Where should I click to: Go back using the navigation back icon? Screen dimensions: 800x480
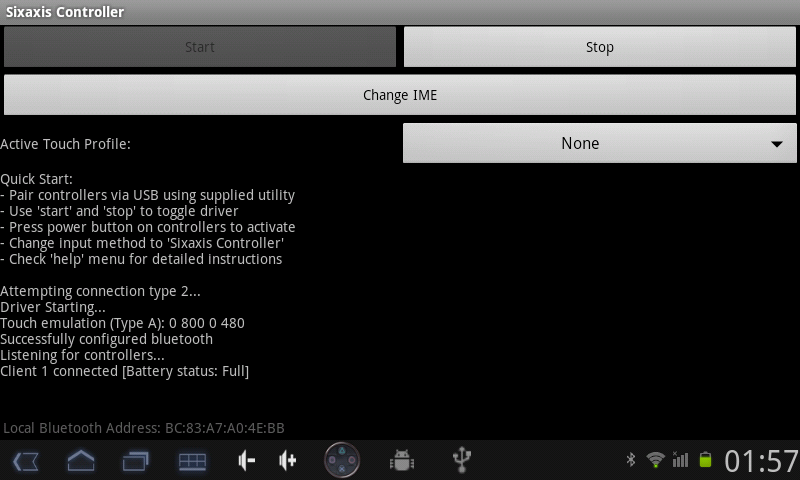(x=26, y=462)
